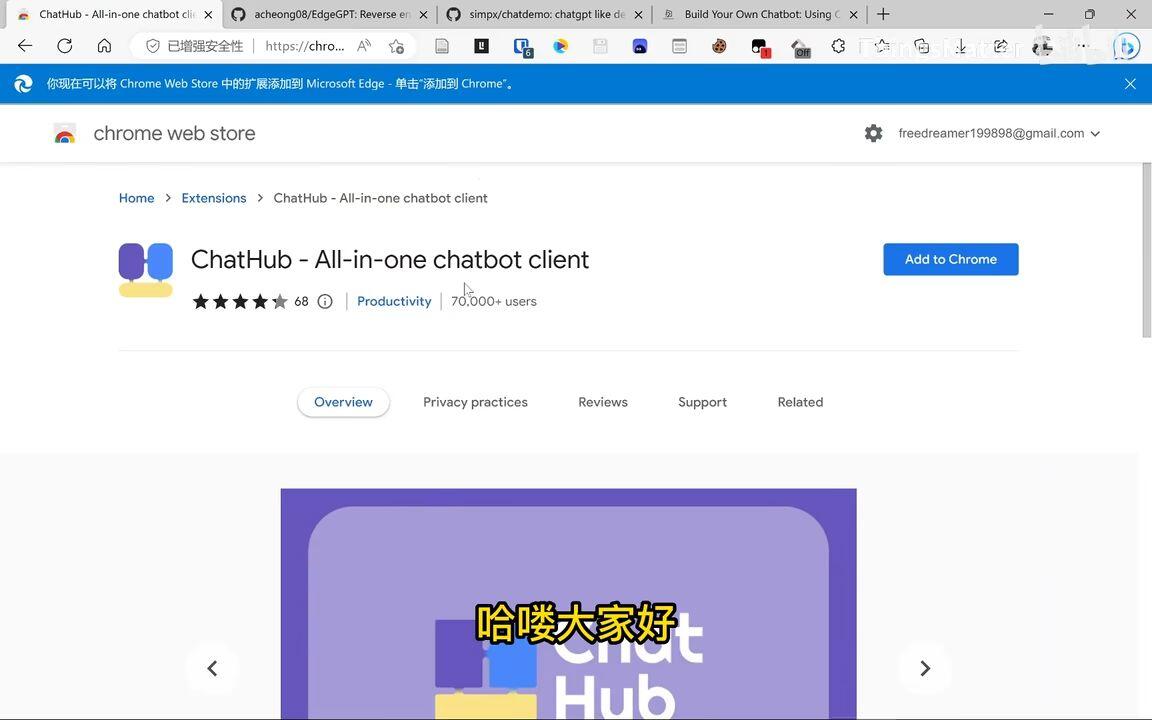Click the window-layout extension icon
This screenshot has width=1152, height=720.
click(x=680, y=46)
